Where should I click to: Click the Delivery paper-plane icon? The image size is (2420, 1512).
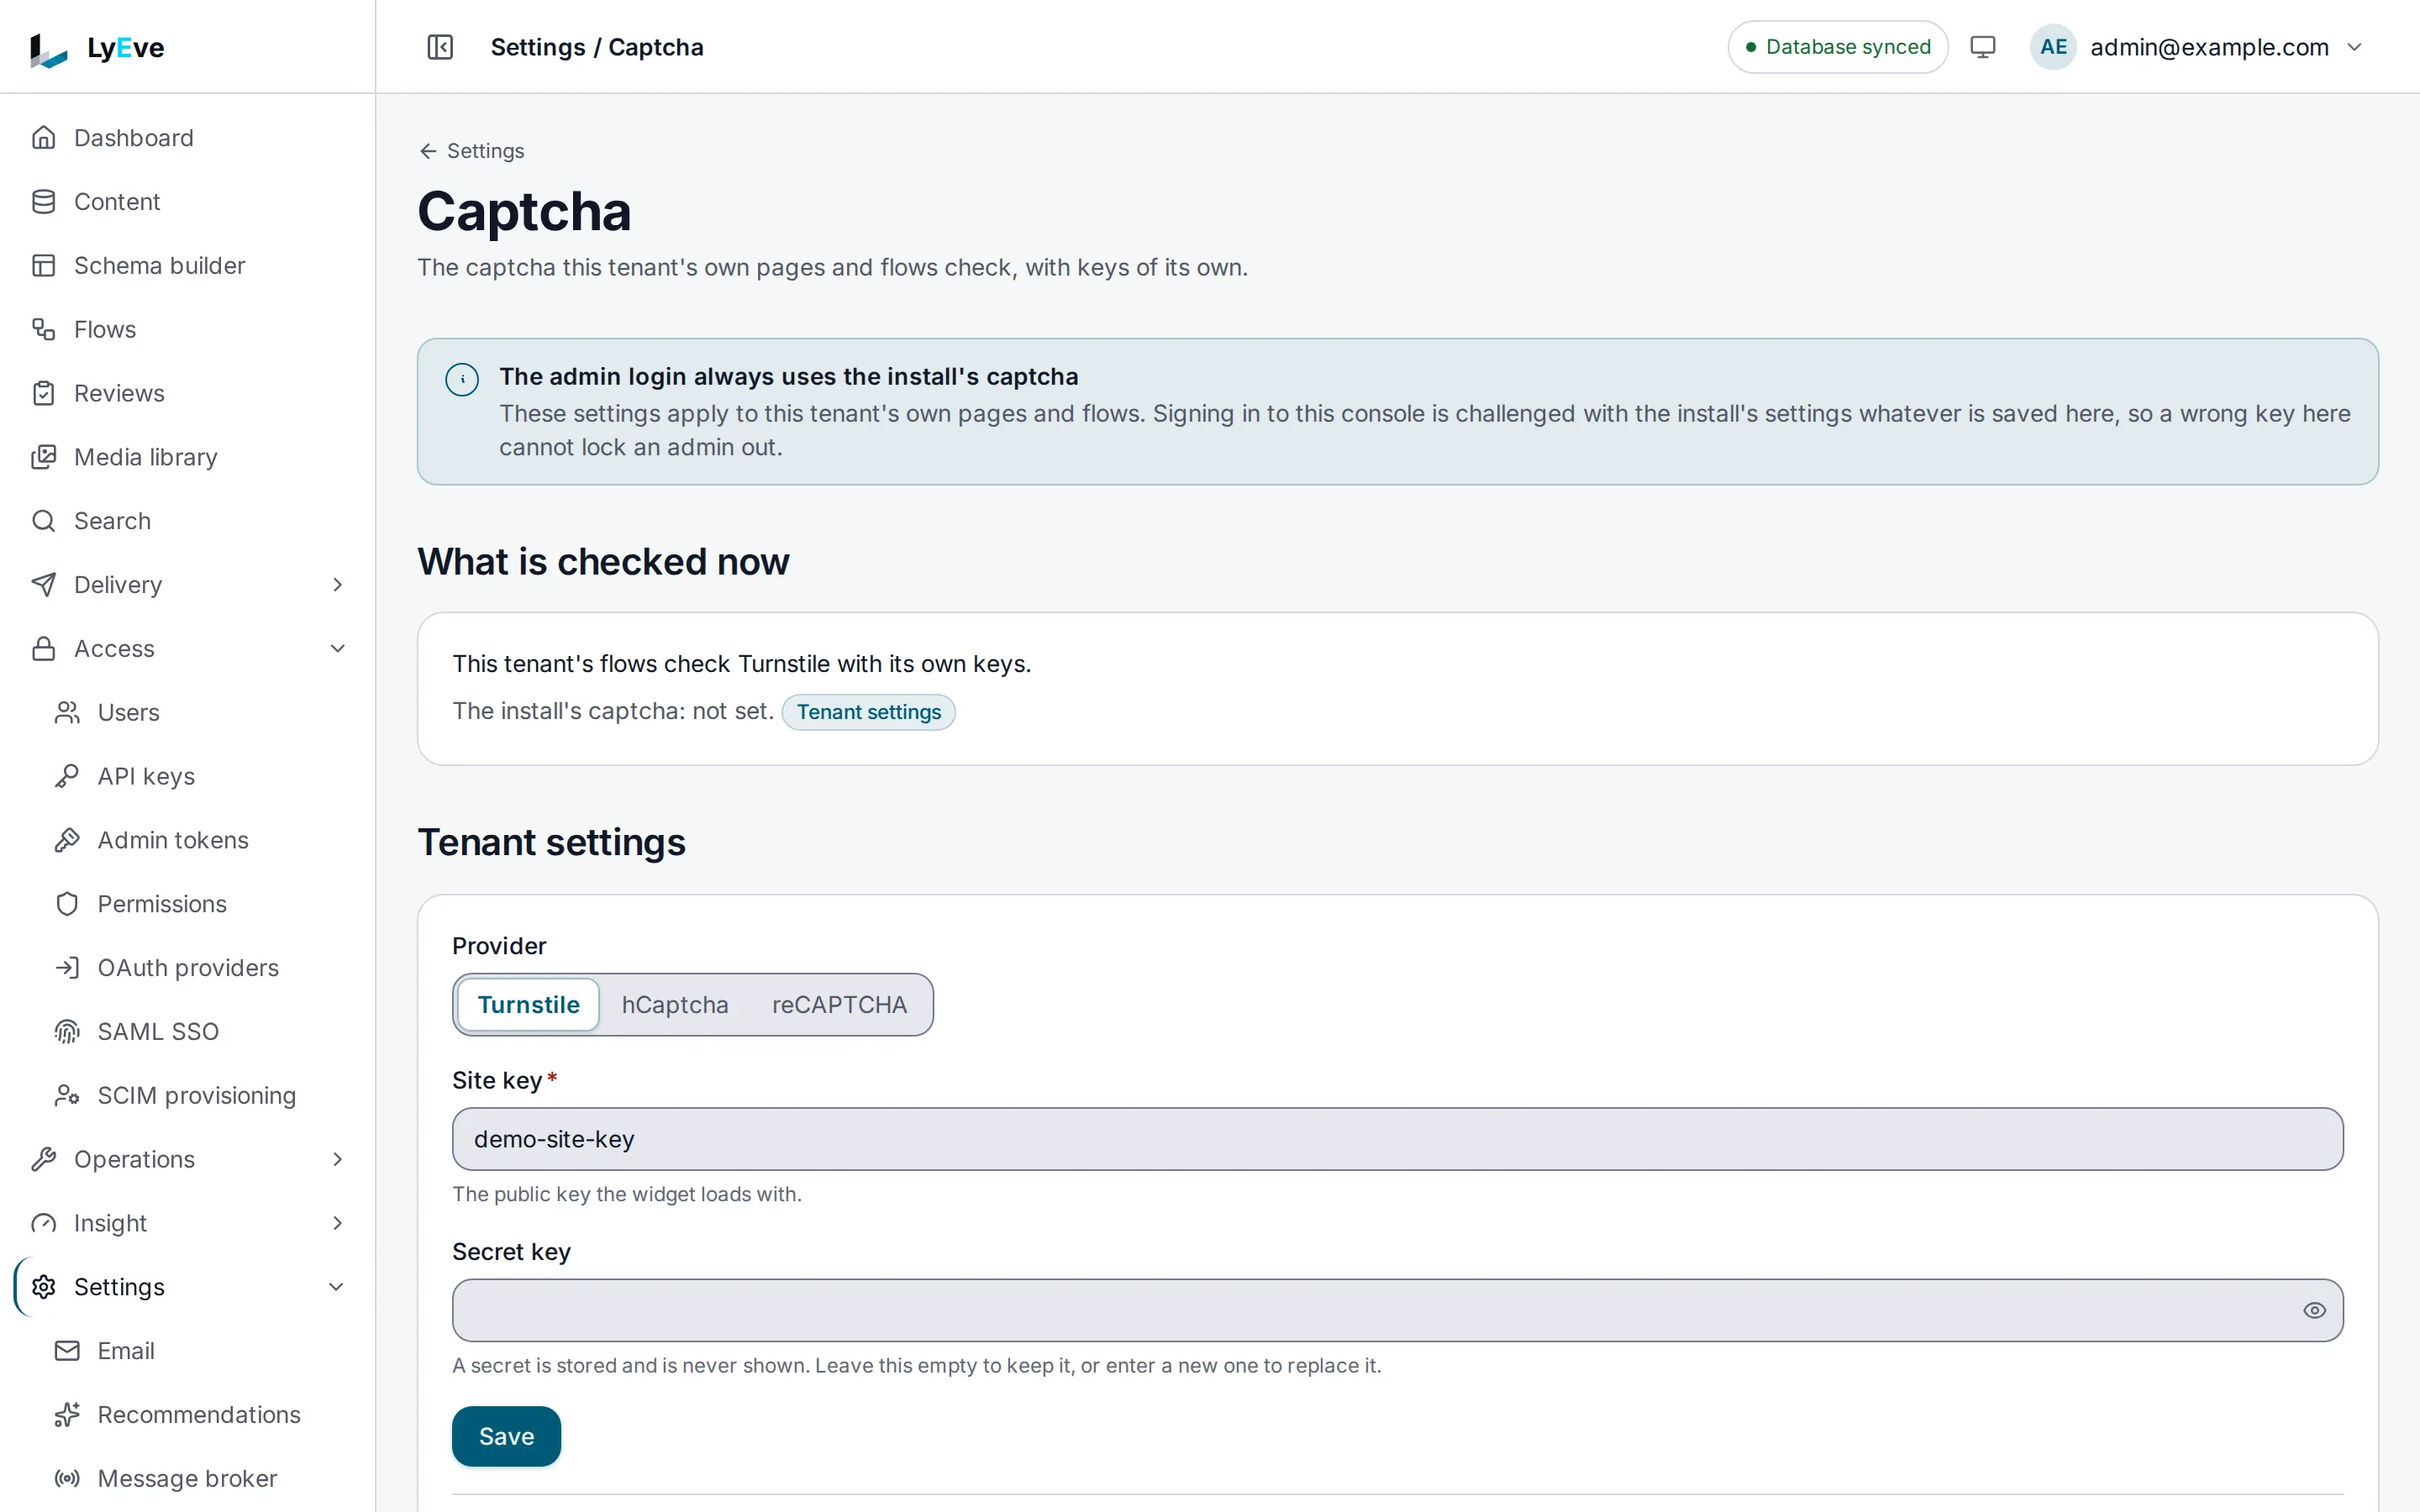pos(43,585)
